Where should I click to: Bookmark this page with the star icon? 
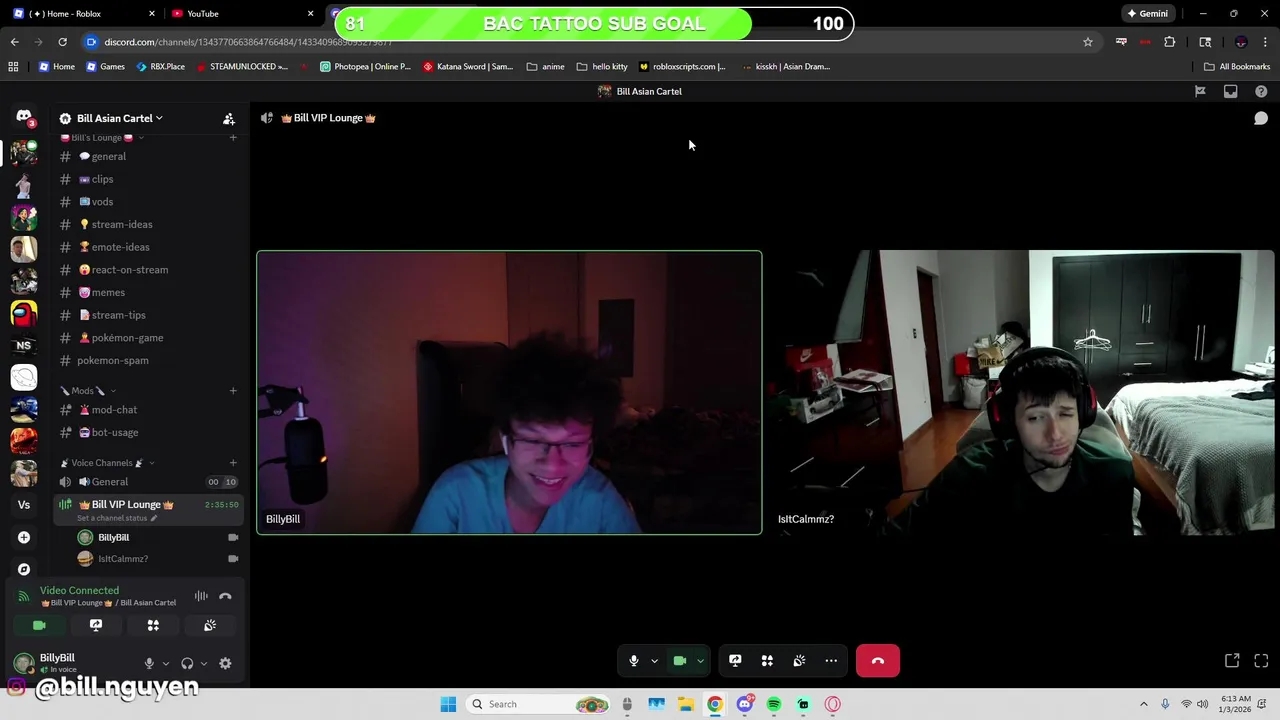1088,42
